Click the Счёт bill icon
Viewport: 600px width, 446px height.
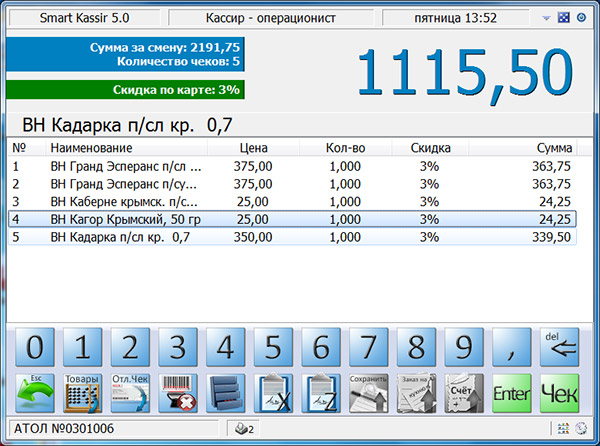[463, 392]
